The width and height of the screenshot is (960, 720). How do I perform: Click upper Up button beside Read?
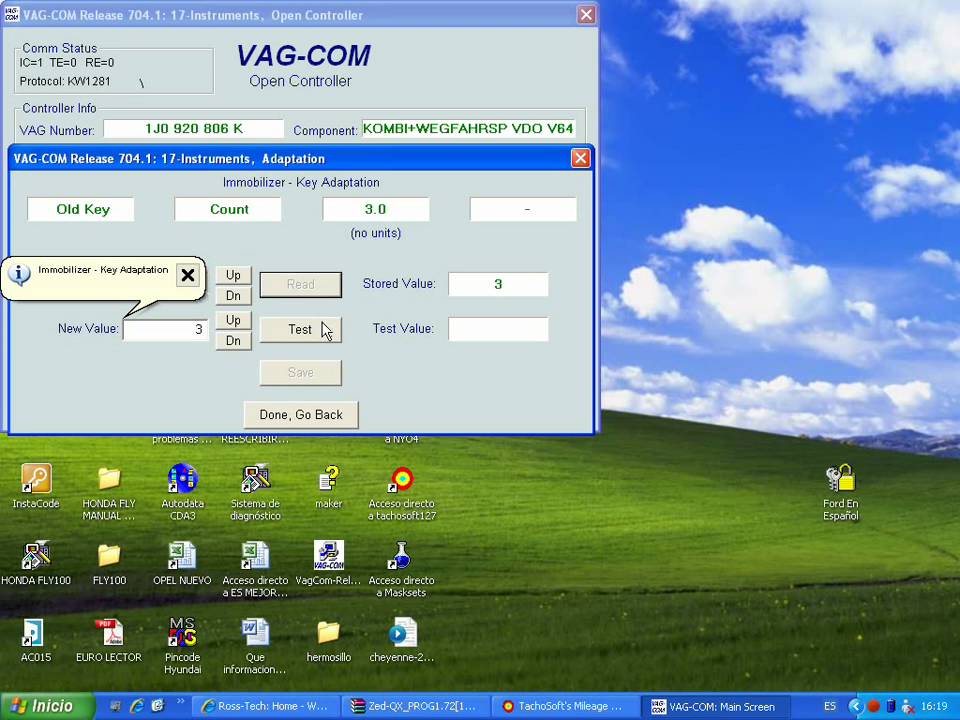click(x=233, y=275)
